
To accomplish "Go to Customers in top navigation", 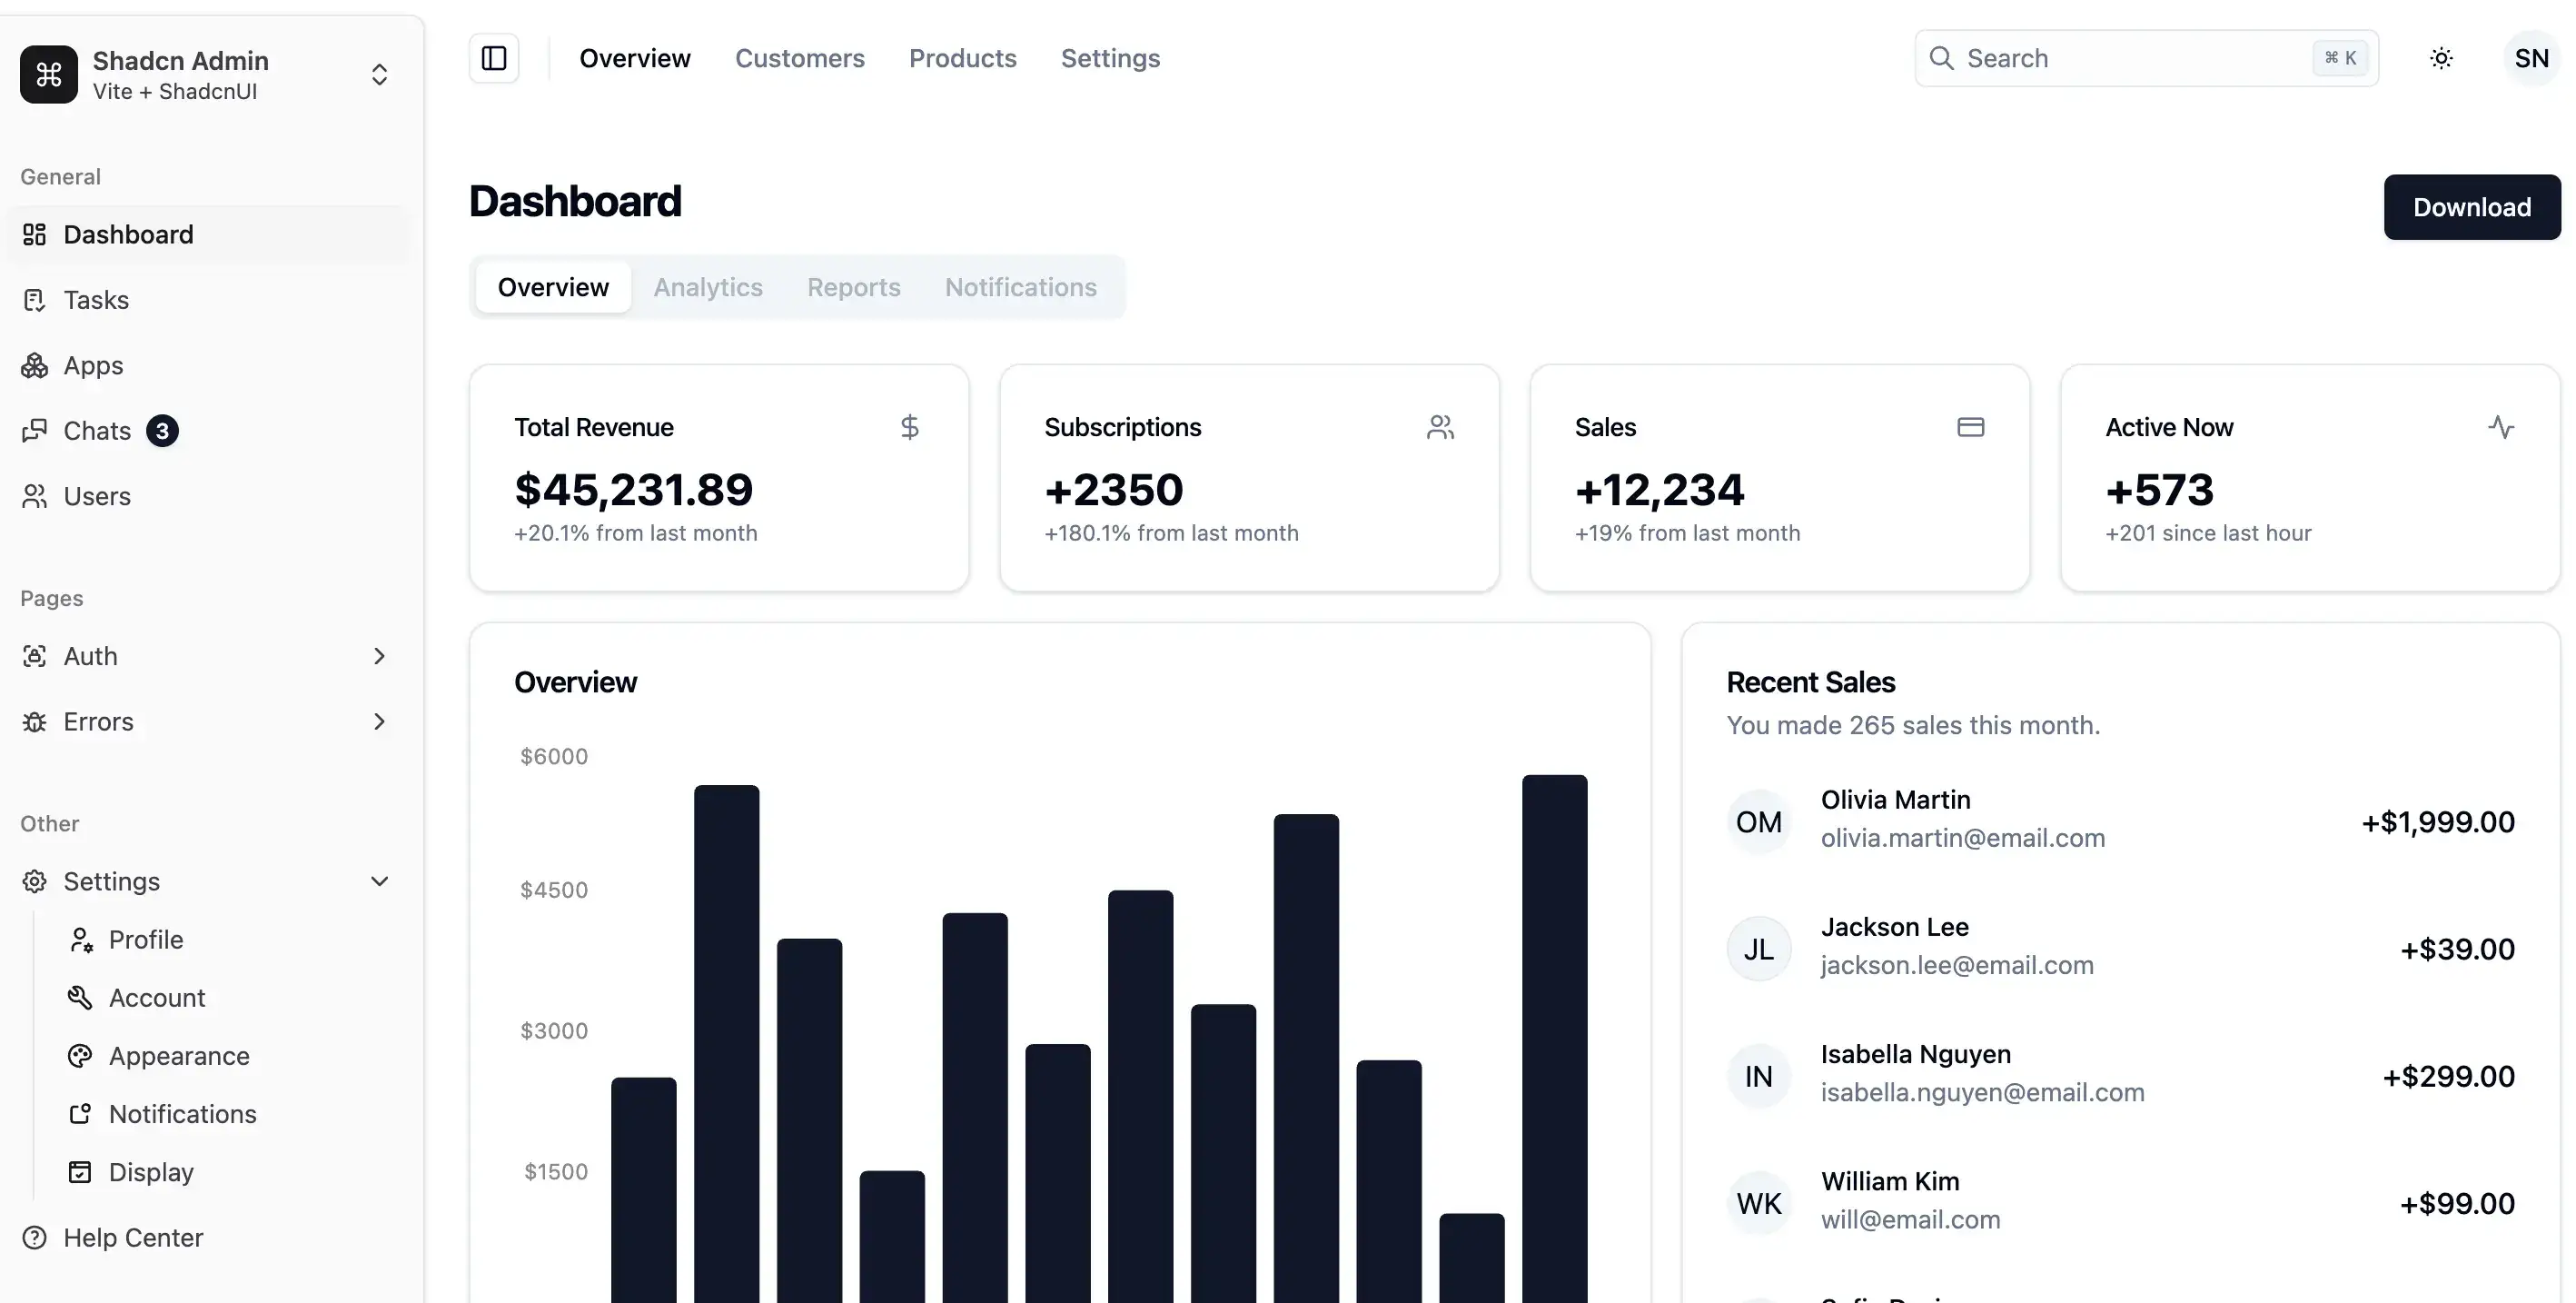I will click(800, 58).
